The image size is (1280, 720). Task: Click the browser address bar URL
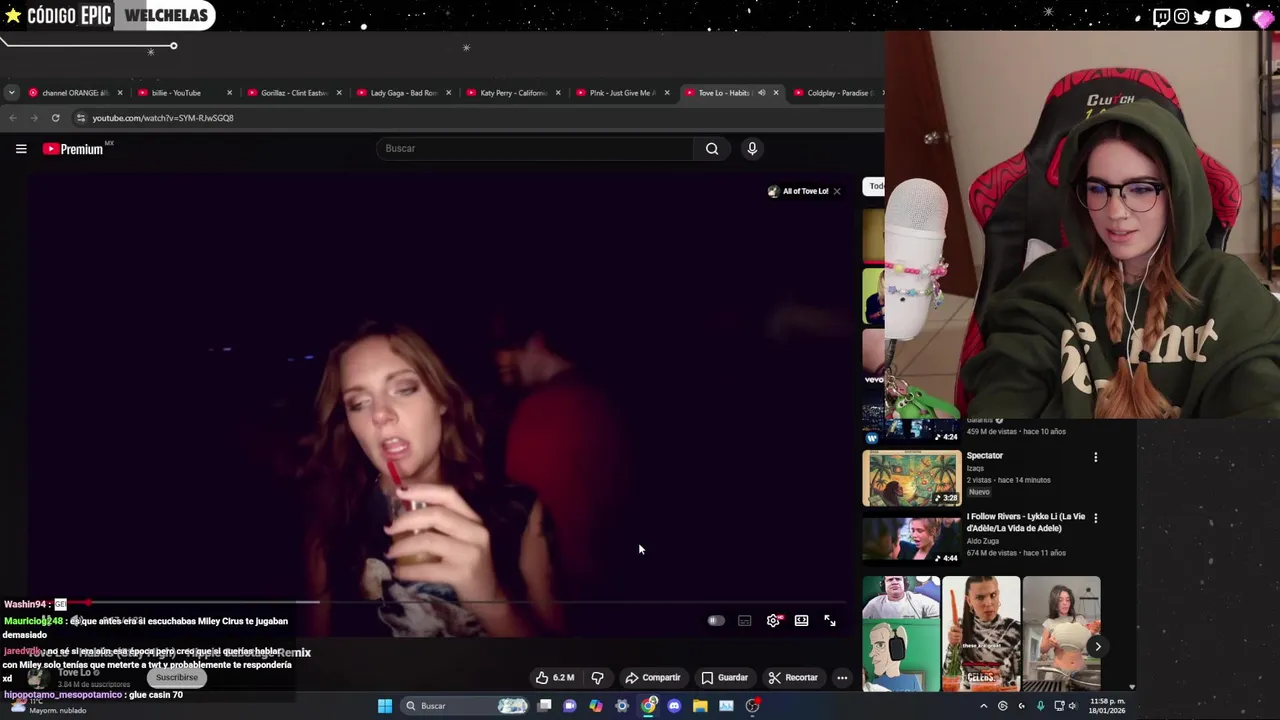[163, 118]
